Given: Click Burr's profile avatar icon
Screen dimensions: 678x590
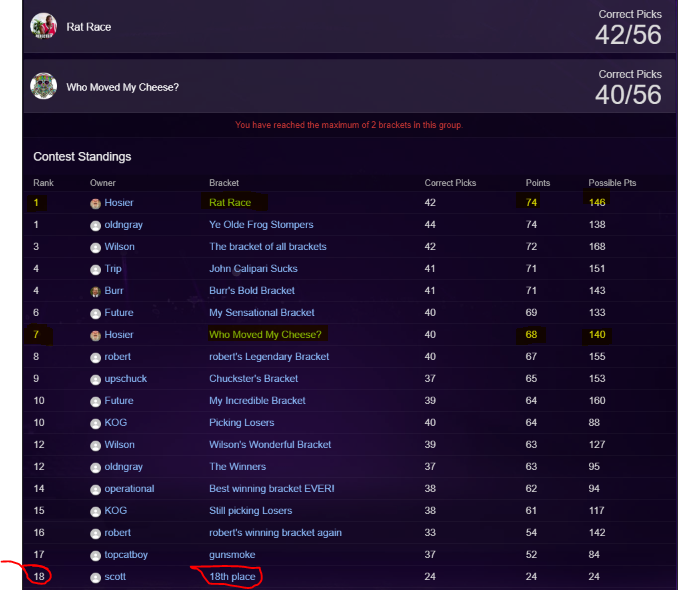Looking at the screenshot, I should pos(95,292).
